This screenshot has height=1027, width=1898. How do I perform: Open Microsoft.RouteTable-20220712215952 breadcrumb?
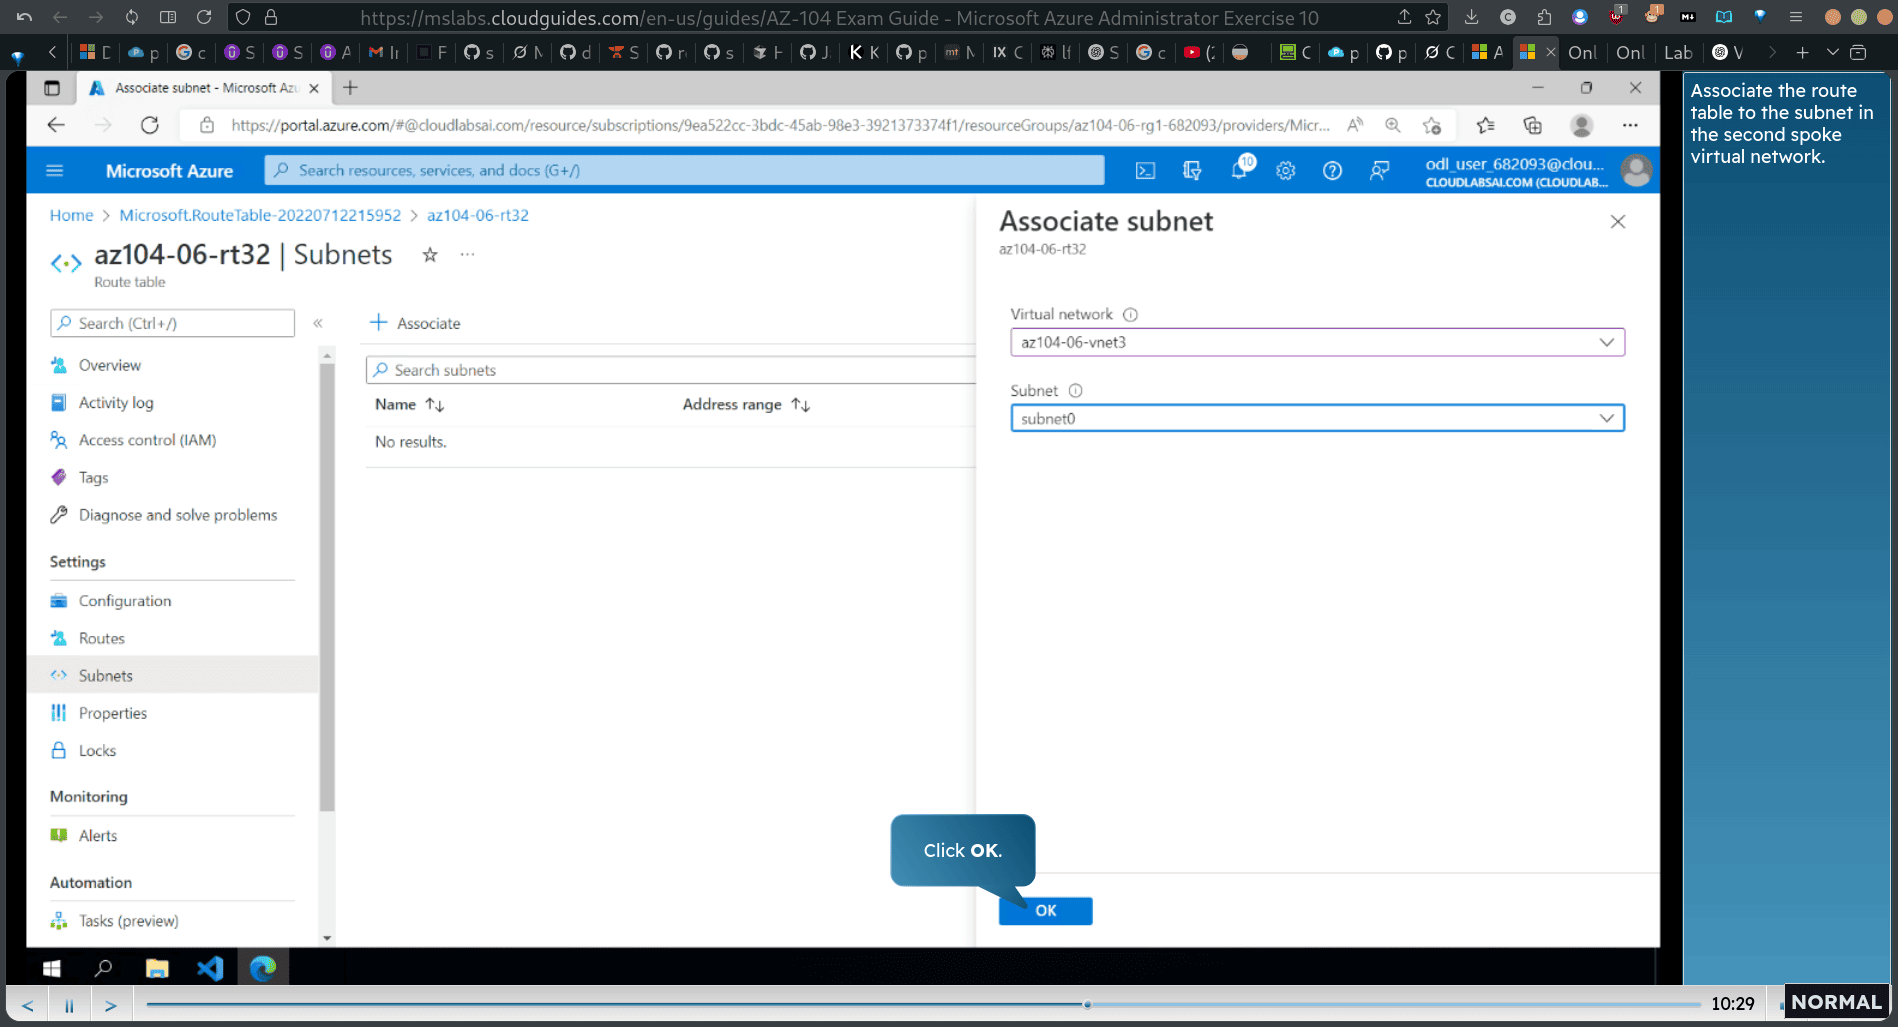pos(260,215)
